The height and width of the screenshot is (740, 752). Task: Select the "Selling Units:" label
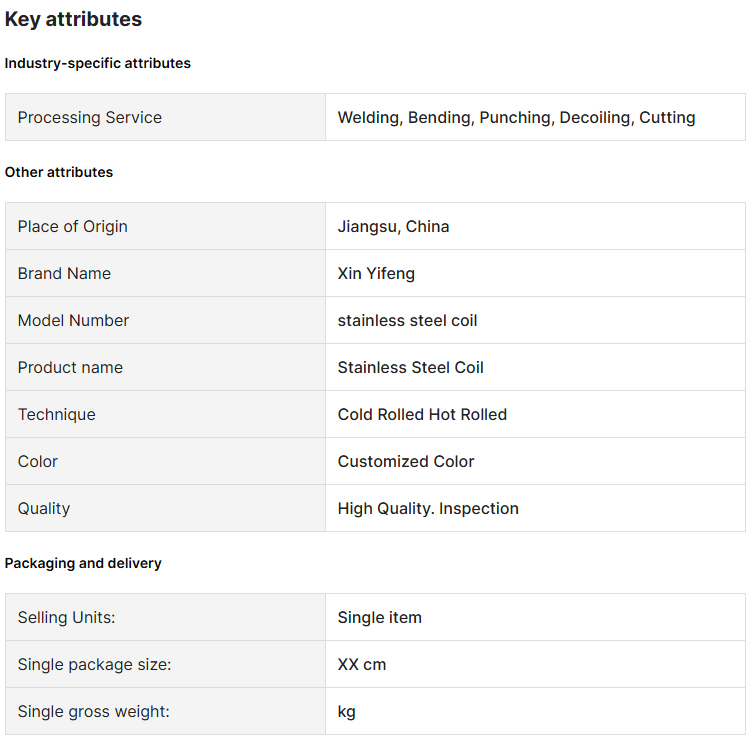tap(66, 617)
